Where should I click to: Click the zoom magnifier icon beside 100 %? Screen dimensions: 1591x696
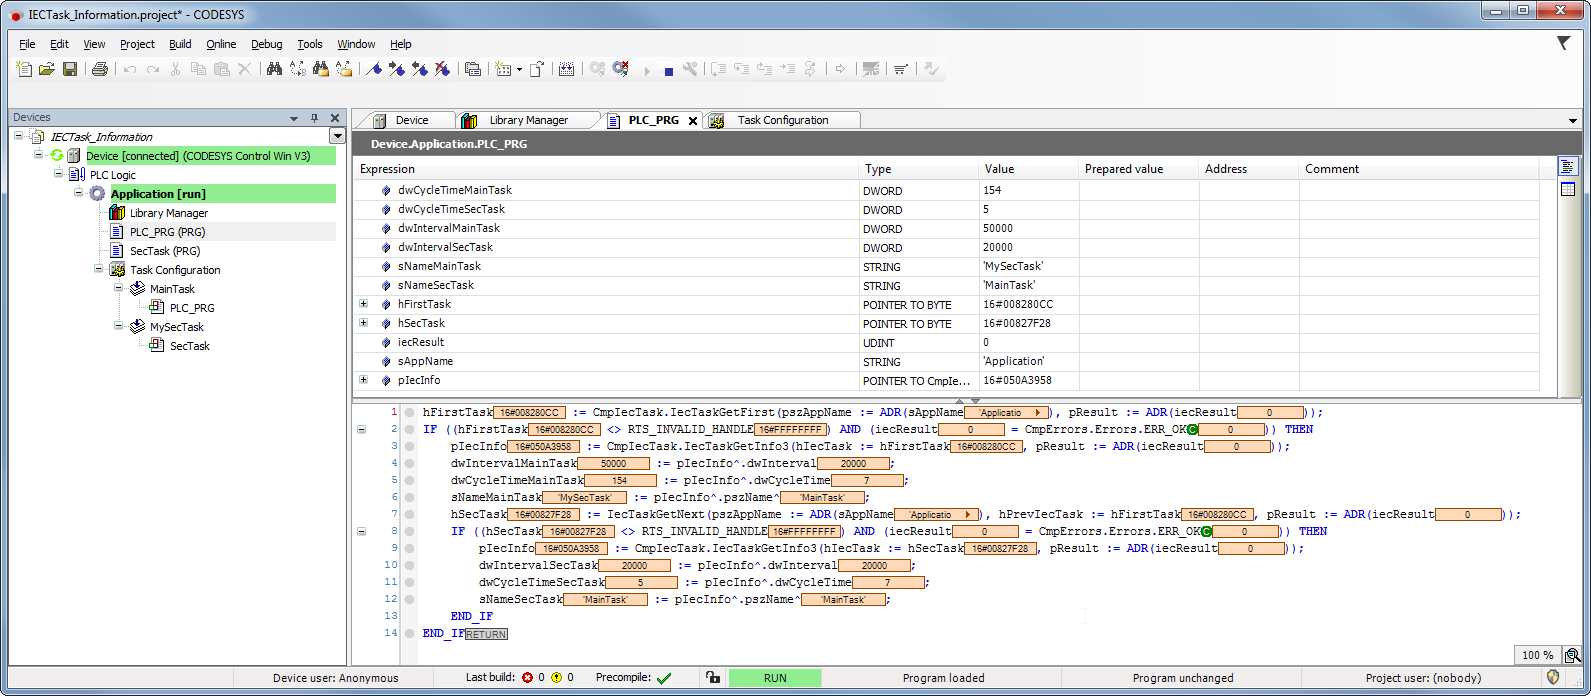[x=1572, y=656]
